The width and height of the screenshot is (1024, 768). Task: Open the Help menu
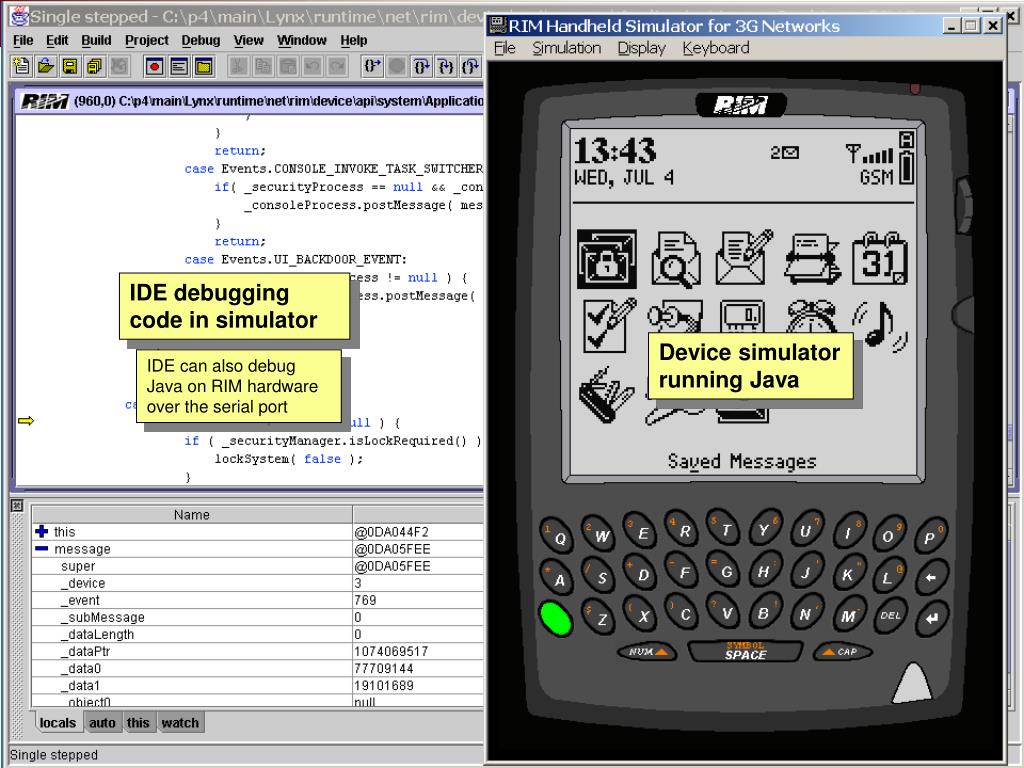pyautogui.click(x=354, y=40)
